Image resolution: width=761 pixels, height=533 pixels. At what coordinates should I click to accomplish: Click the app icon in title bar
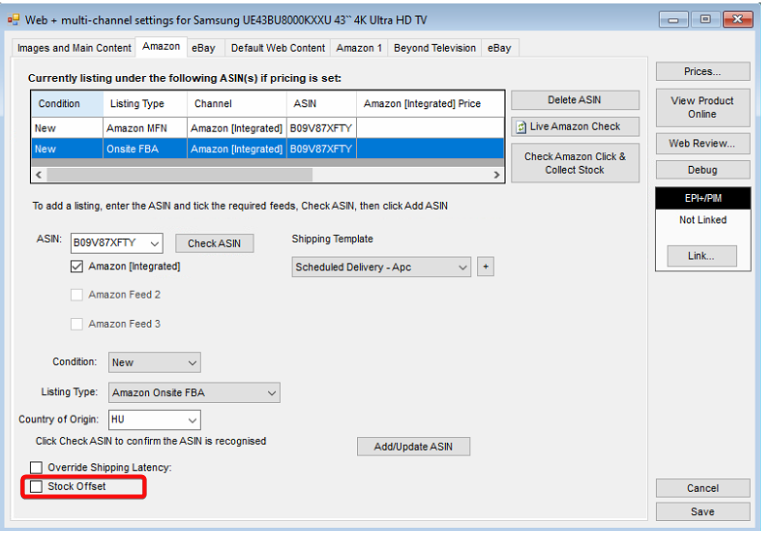pos(13,19)
